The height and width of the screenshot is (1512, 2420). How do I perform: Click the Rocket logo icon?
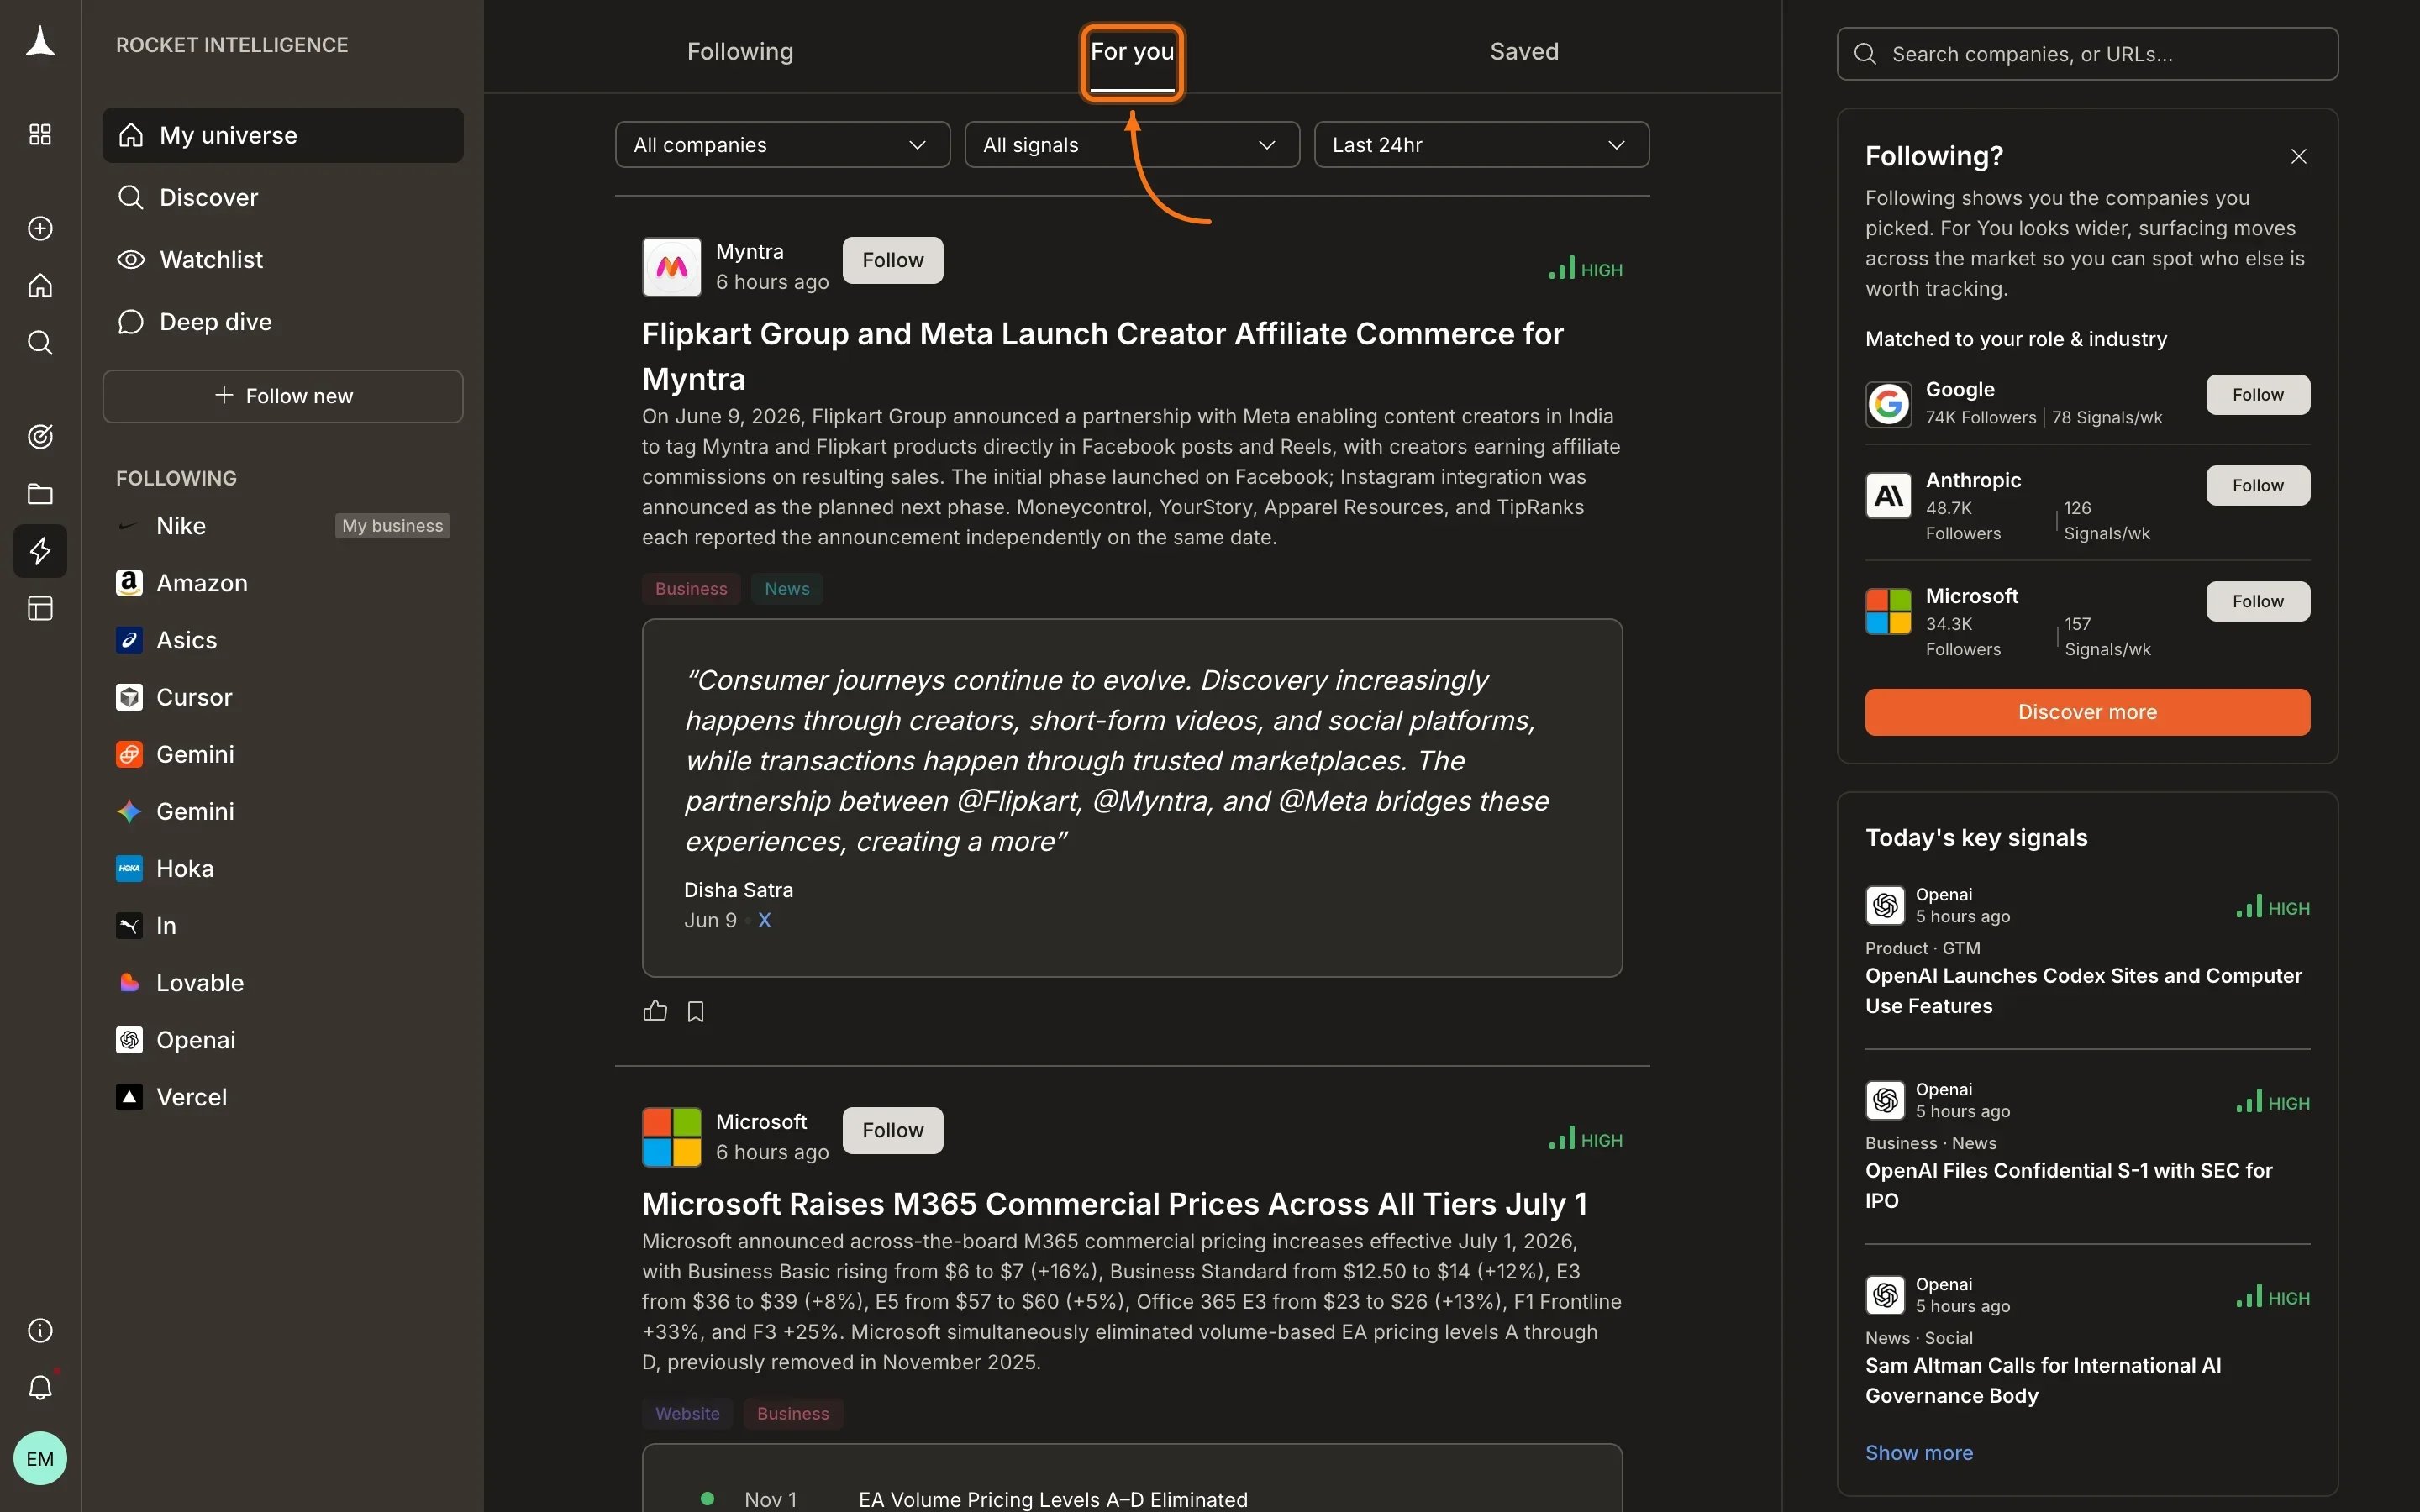[x=40, y=42]
